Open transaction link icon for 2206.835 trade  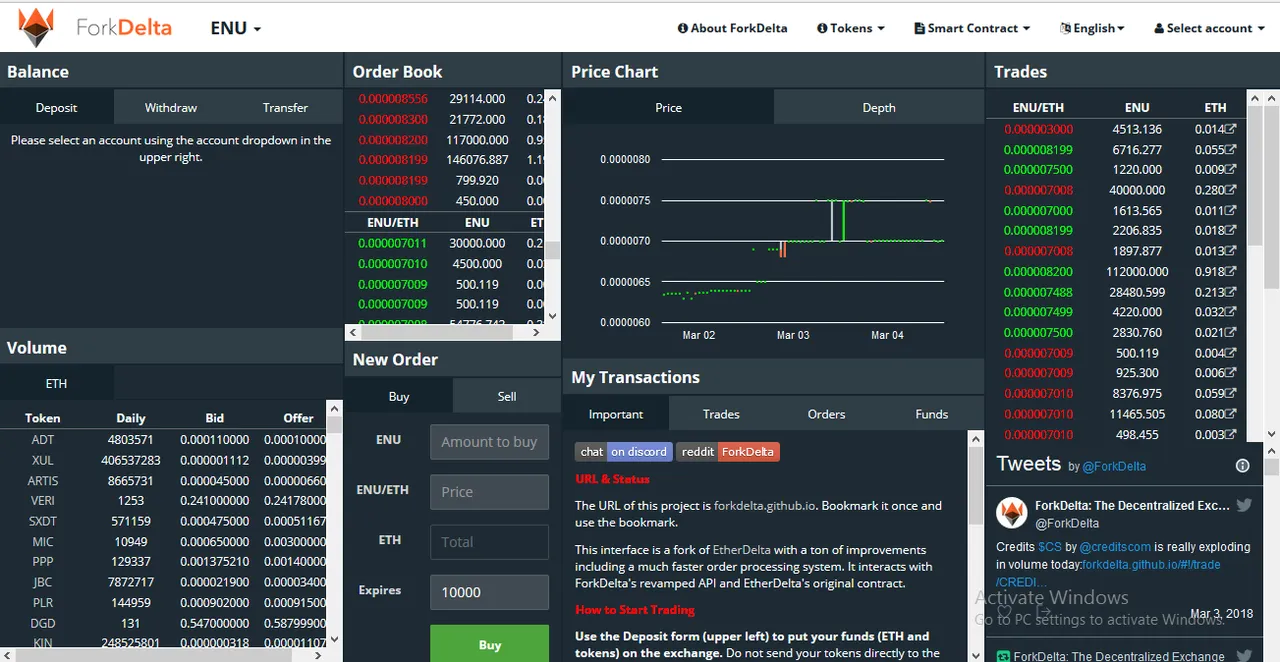[x=1231, y=231]
